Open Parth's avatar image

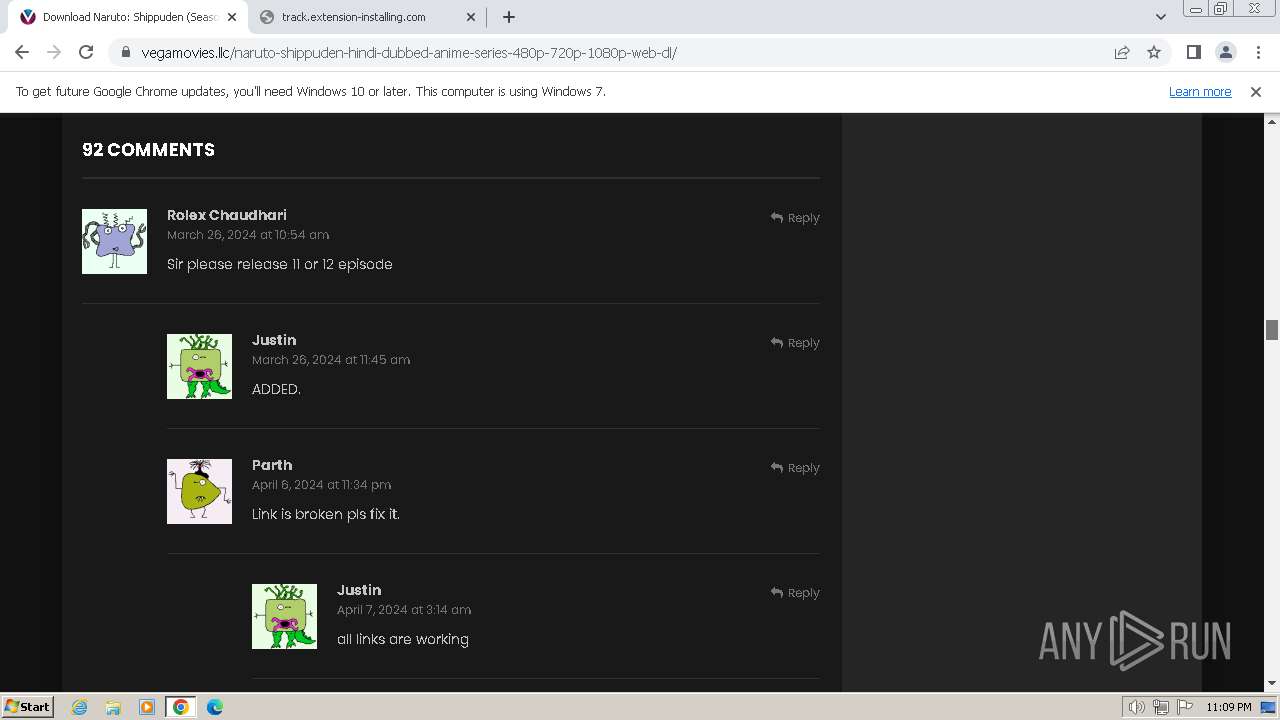pyautogui.click(x=199, y=491)
